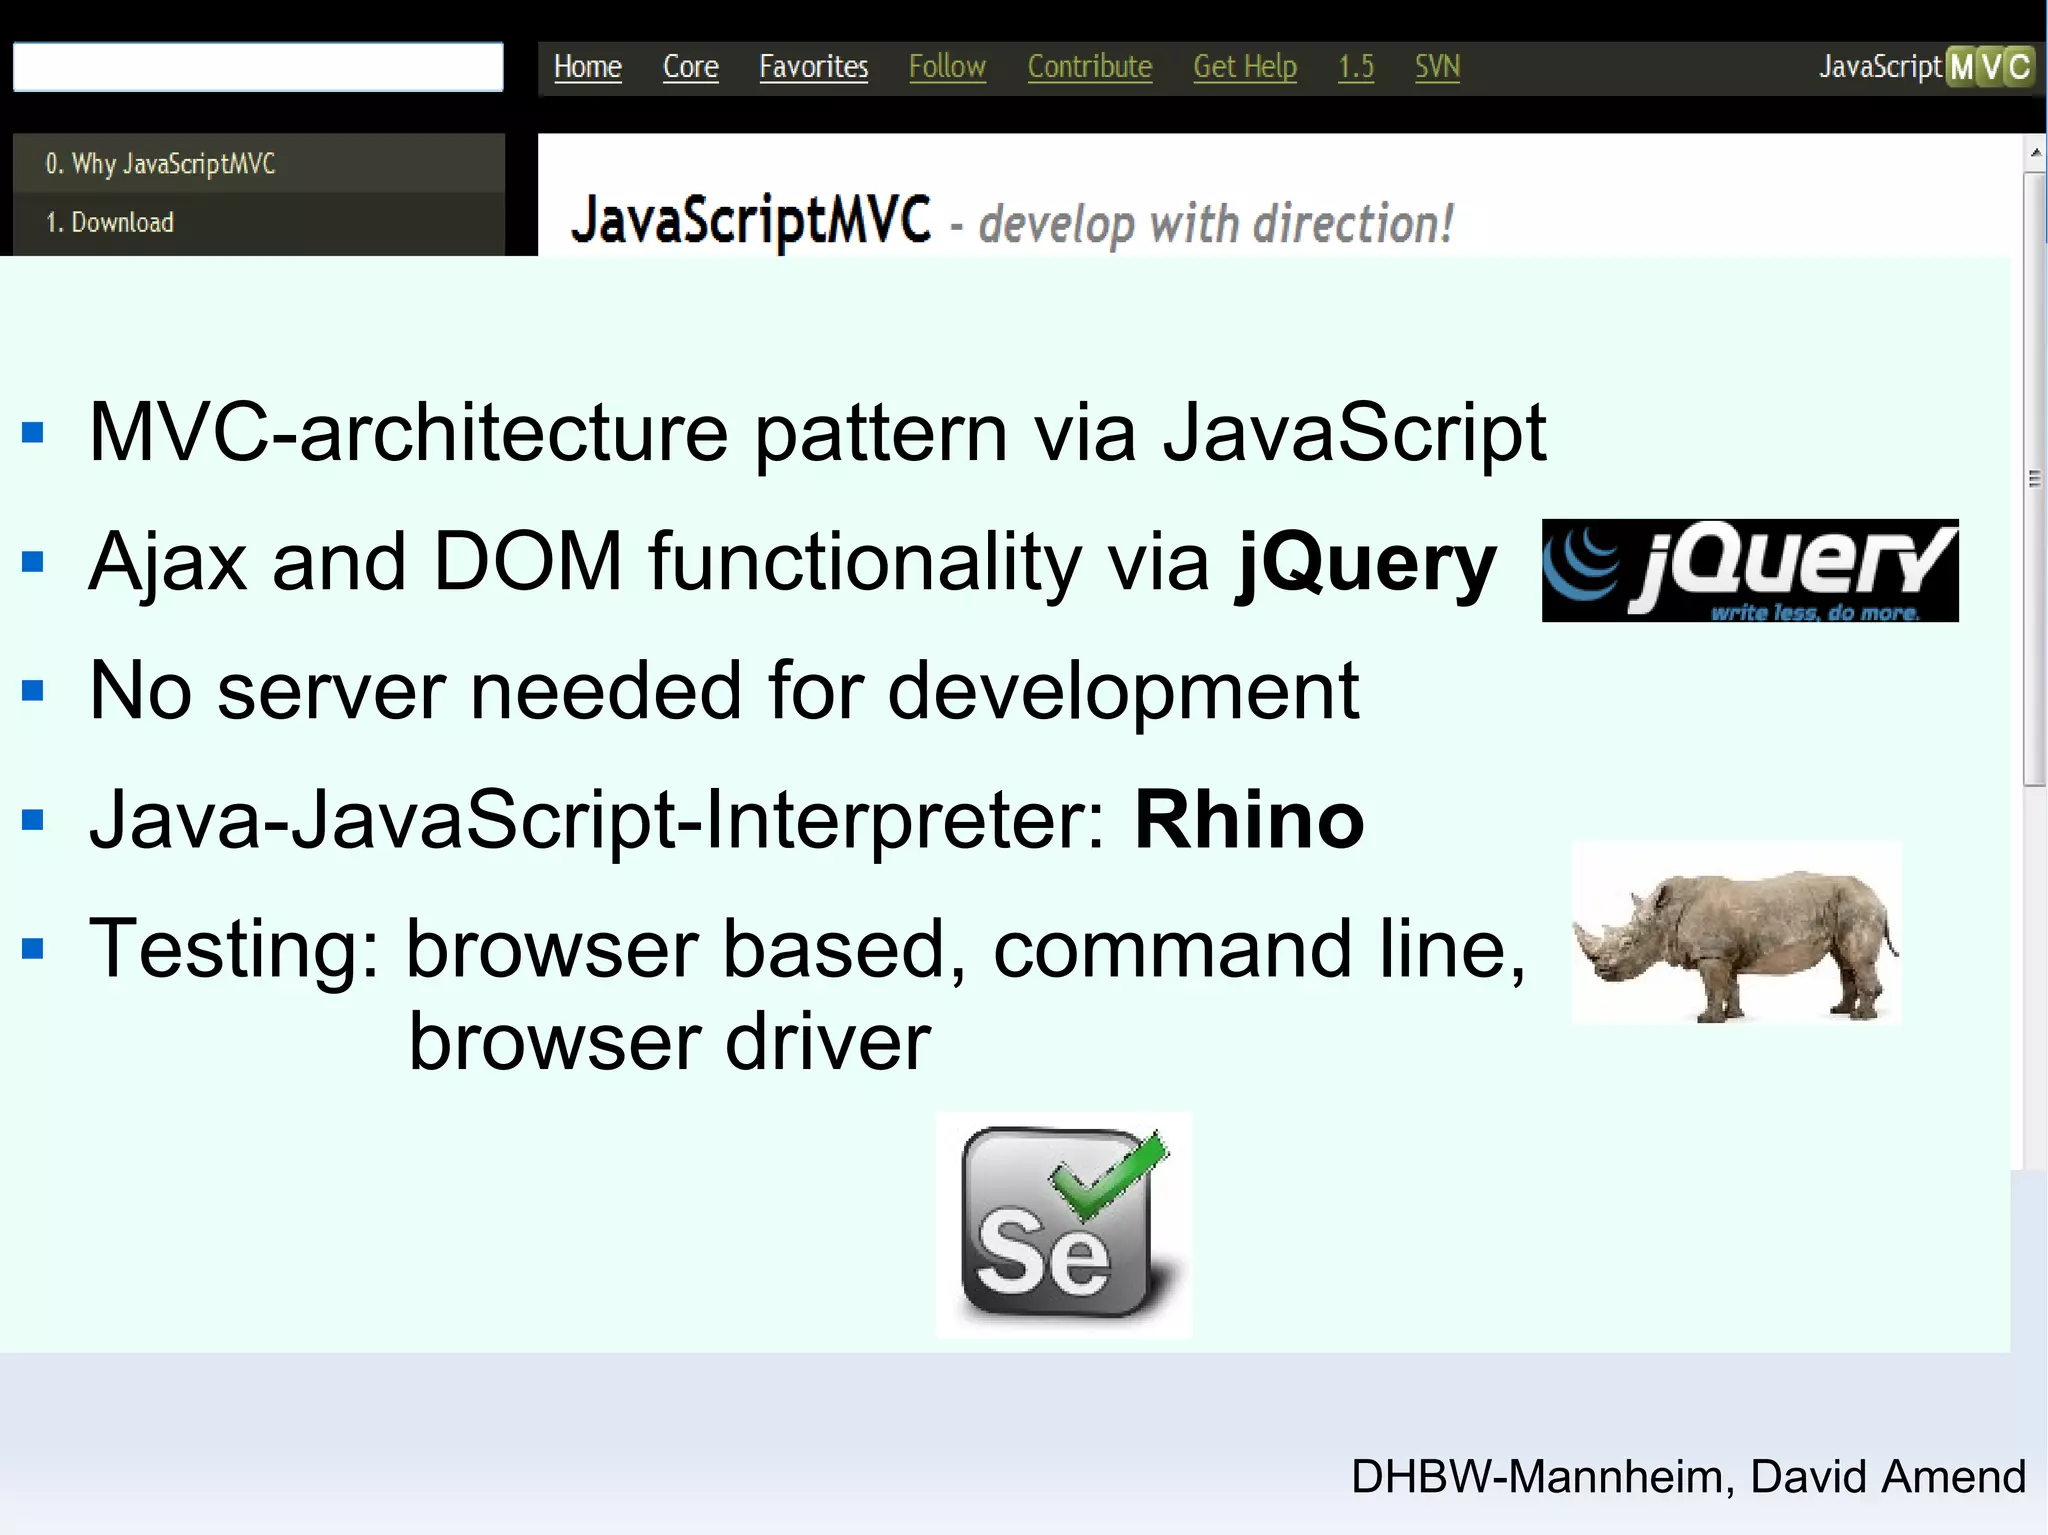Open the Favorites navigation link
Image resolution: width=2048 pixels, height=1535 pixels.
pyautogui.click(x=813, y=67)
